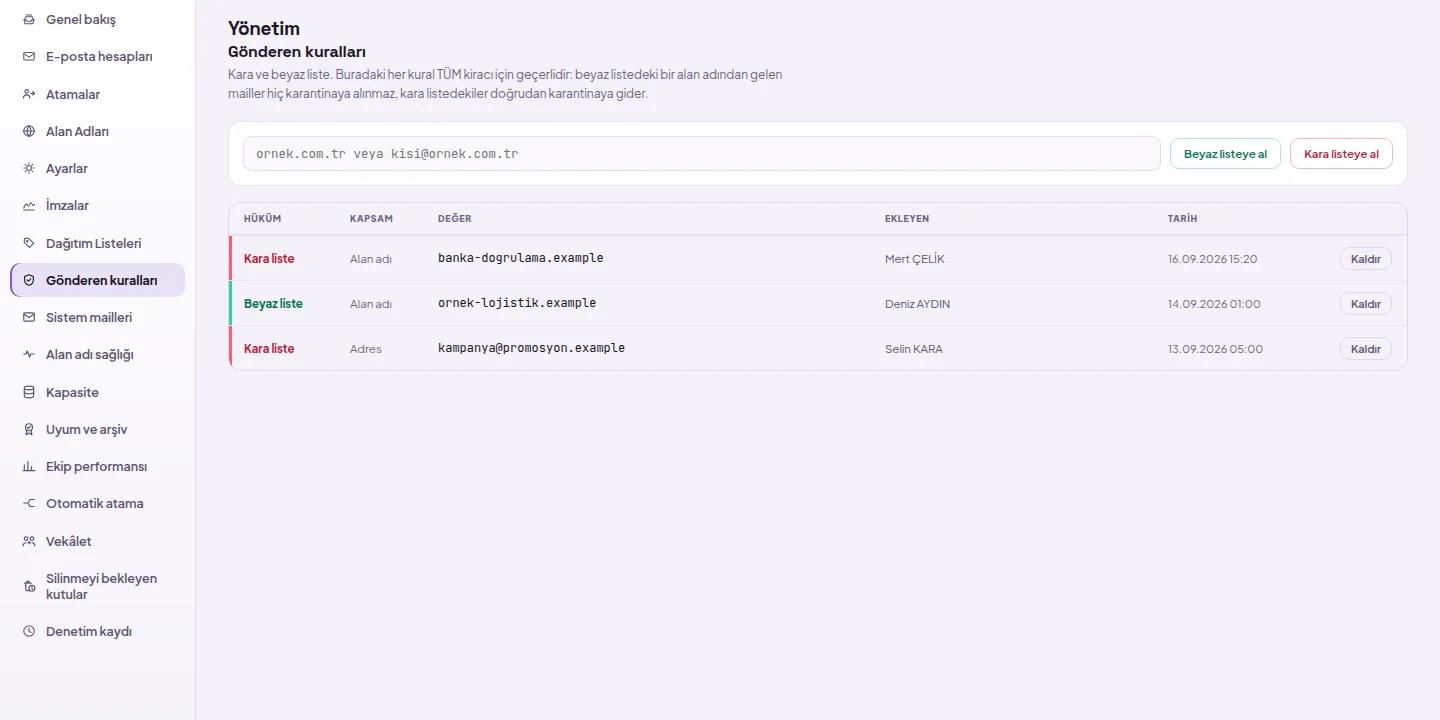Click the person-arrow icon next to Atamalar
Image resolution: width=1440 pixels, height=720 pixels.
click(29, 94)
